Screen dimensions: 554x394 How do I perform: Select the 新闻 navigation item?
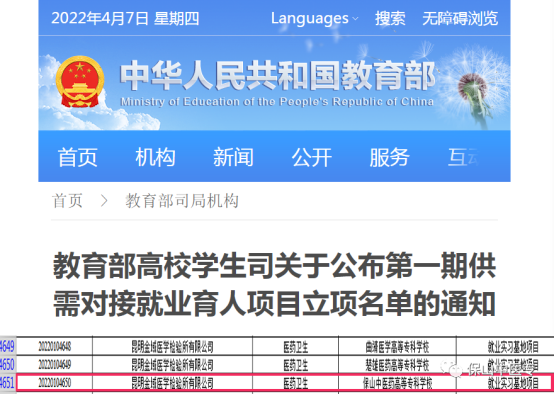234,157
